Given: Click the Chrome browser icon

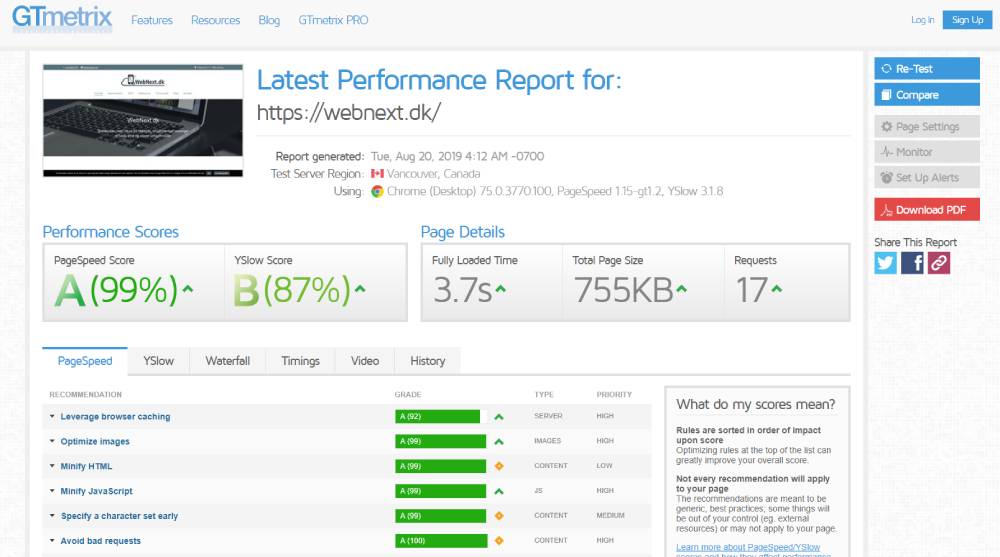Looking at the screenshot, I should pyautogui.click(x=377, y=191).
